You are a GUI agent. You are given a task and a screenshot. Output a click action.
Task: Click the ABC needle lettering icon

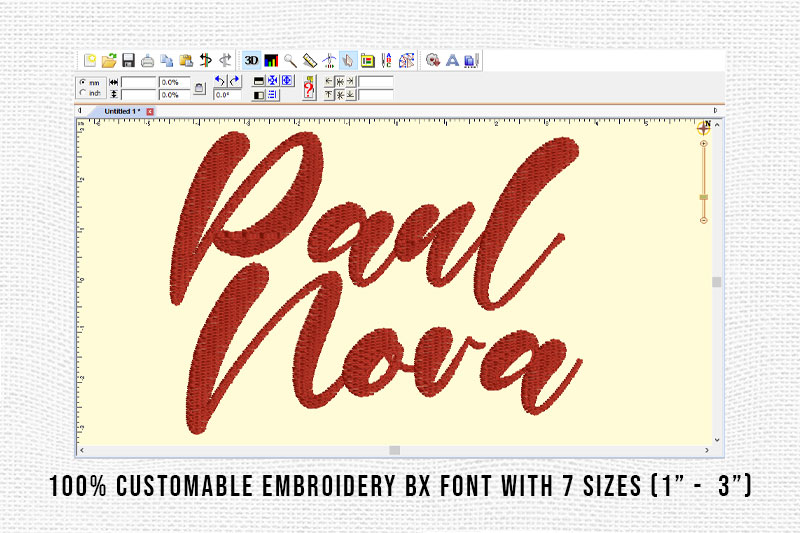pos(387,61)
